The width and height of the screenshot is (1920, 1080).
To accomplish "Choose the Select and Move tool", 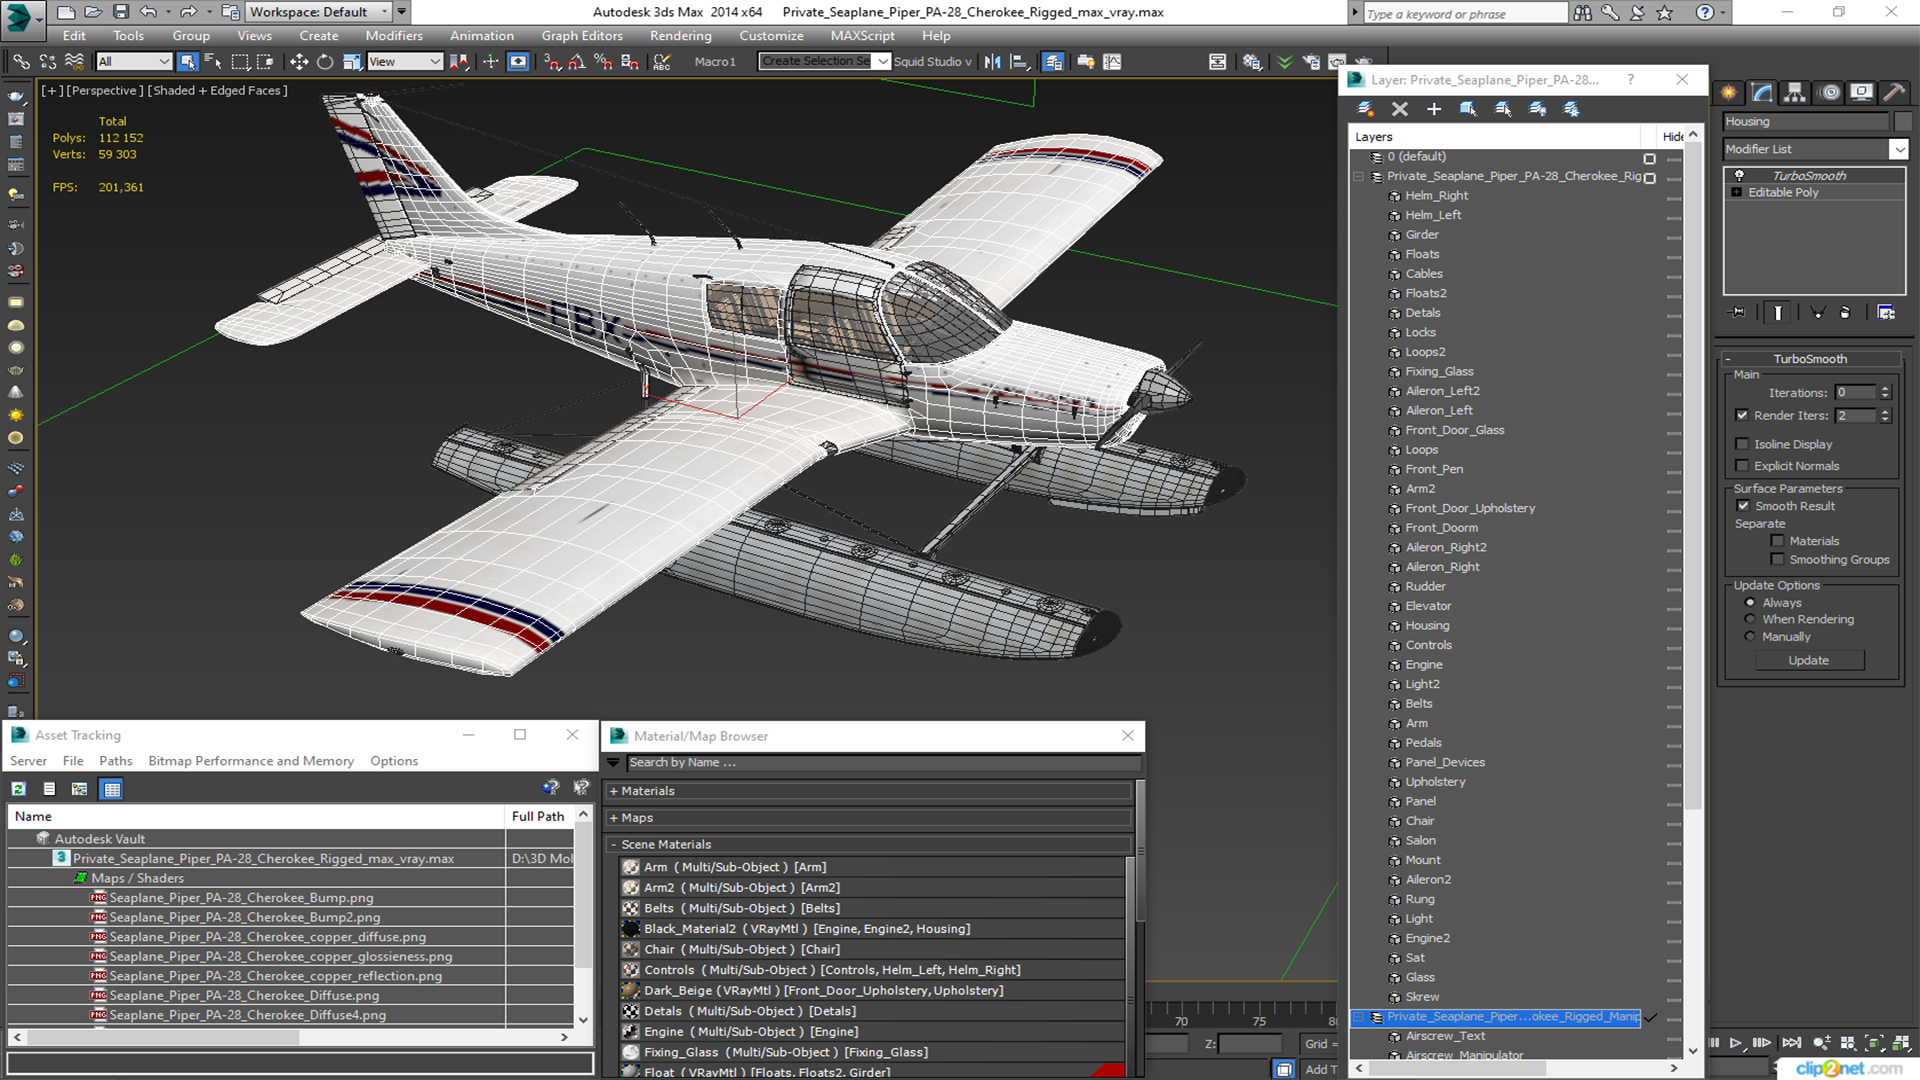I will pyautogui.click(x=298, y=62).
